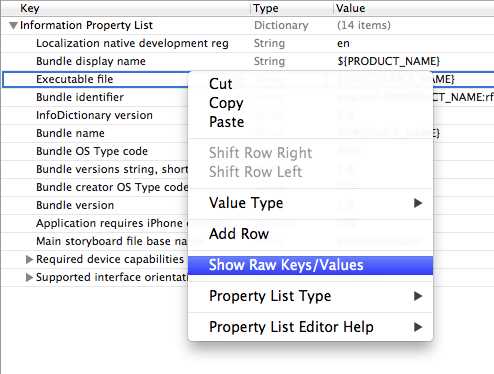
Task: Expand the Supported interface orientations row
Action: click(x=29, y=277)
